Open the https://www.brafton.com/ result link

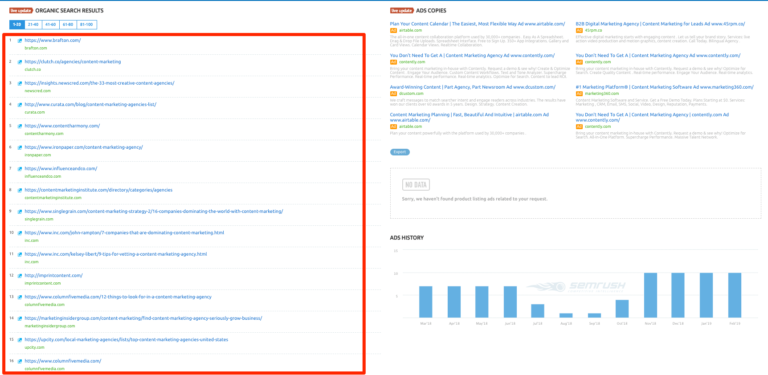tap(53, 41)
